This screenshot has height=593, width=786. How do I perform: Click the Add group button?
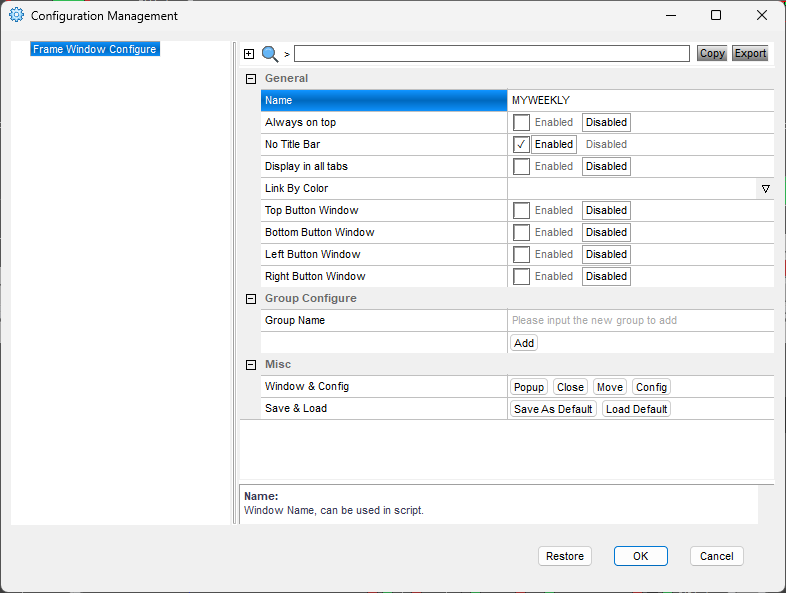[x=524, y=343]
